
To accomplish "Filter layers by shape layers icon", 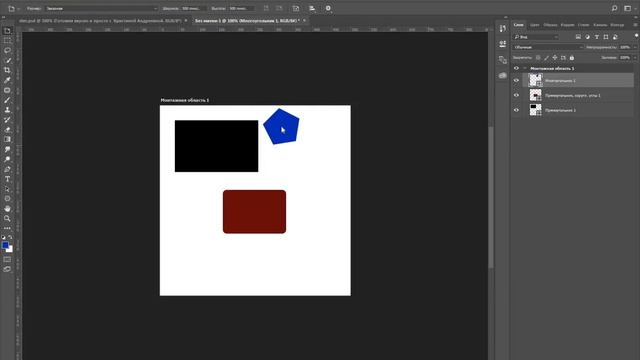I will 606,37.
